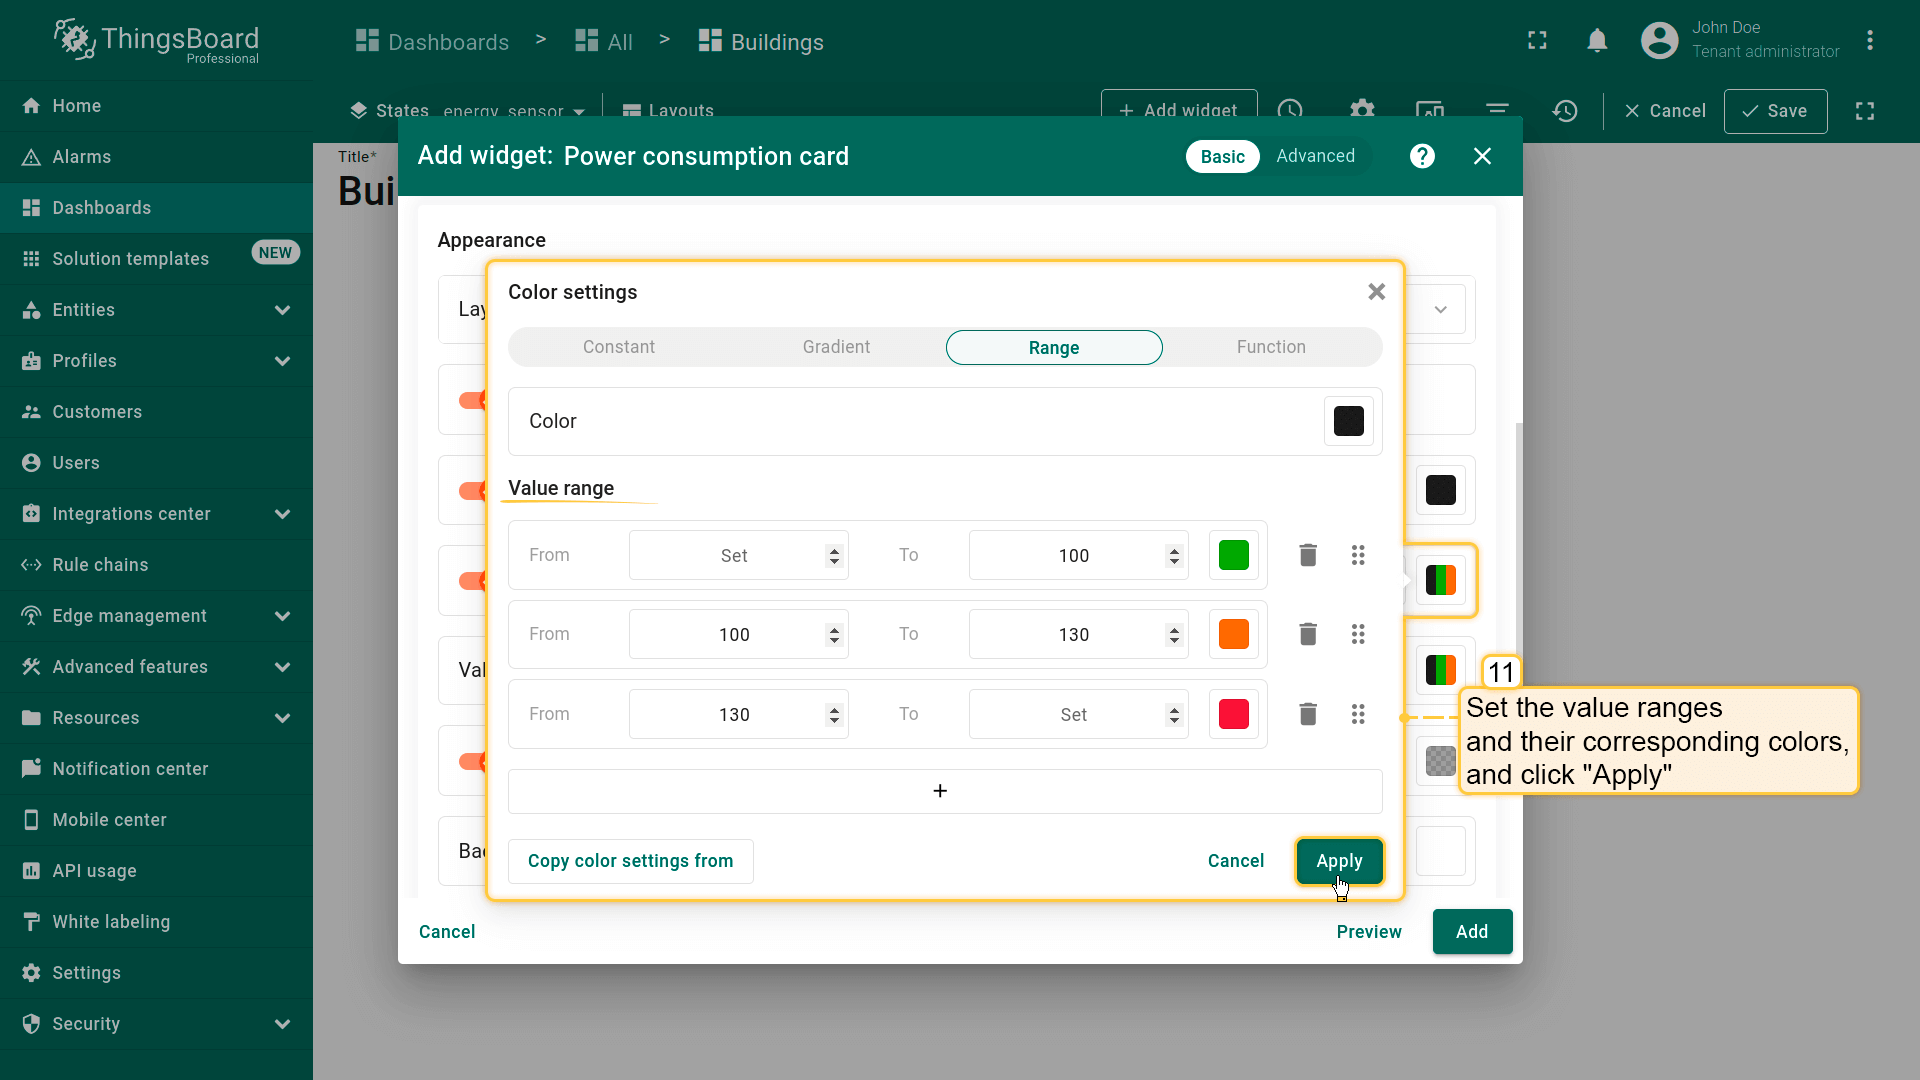
Task: Open the orange range color swatch
Action: (1233, 634)
